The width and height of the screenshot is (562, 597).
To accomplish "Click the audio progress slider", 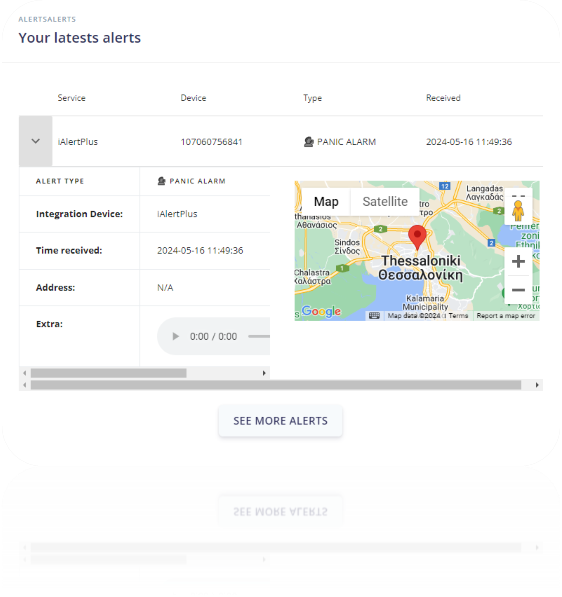I will (x=259, y=337).
